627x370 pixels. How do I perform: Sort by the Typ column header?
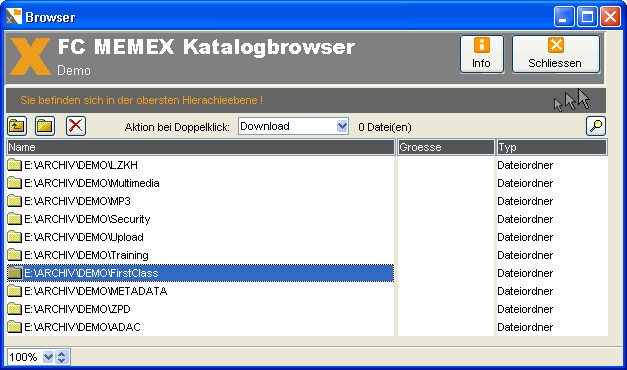click(552, 147)
